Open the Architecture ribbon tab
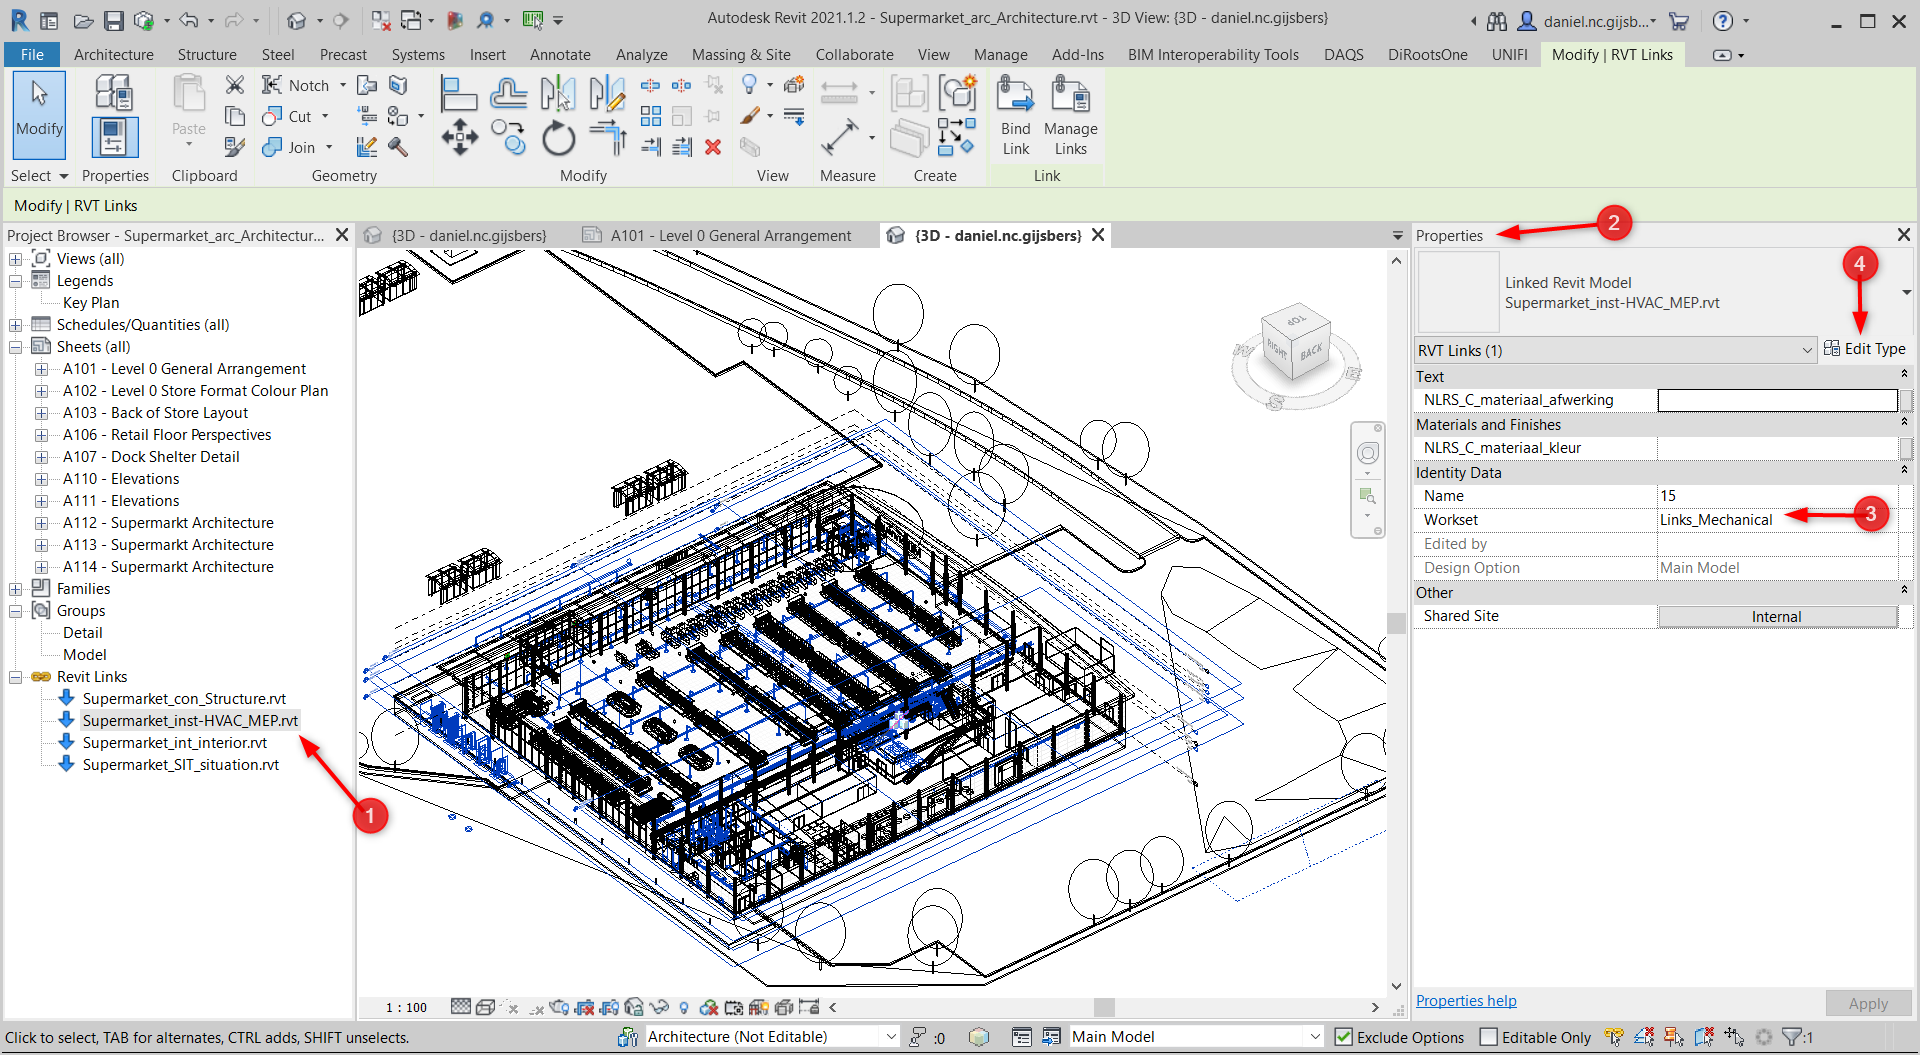 (113, 55)
